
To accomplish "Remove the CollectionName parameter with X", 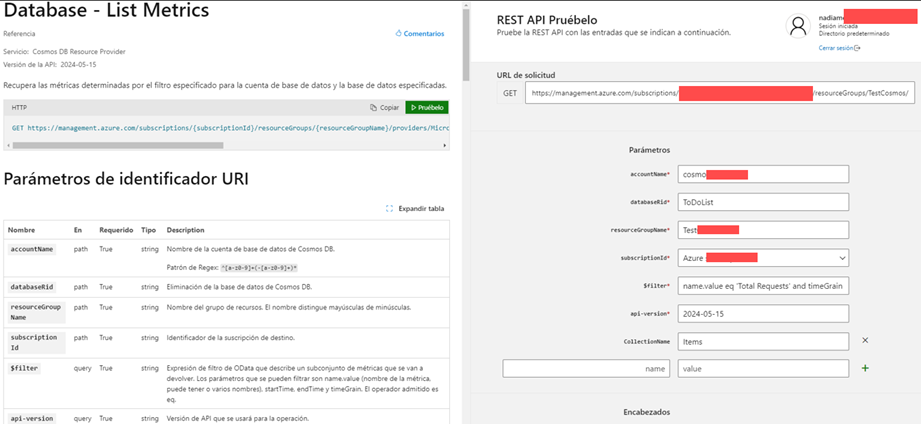I will [x=865, y=341].
